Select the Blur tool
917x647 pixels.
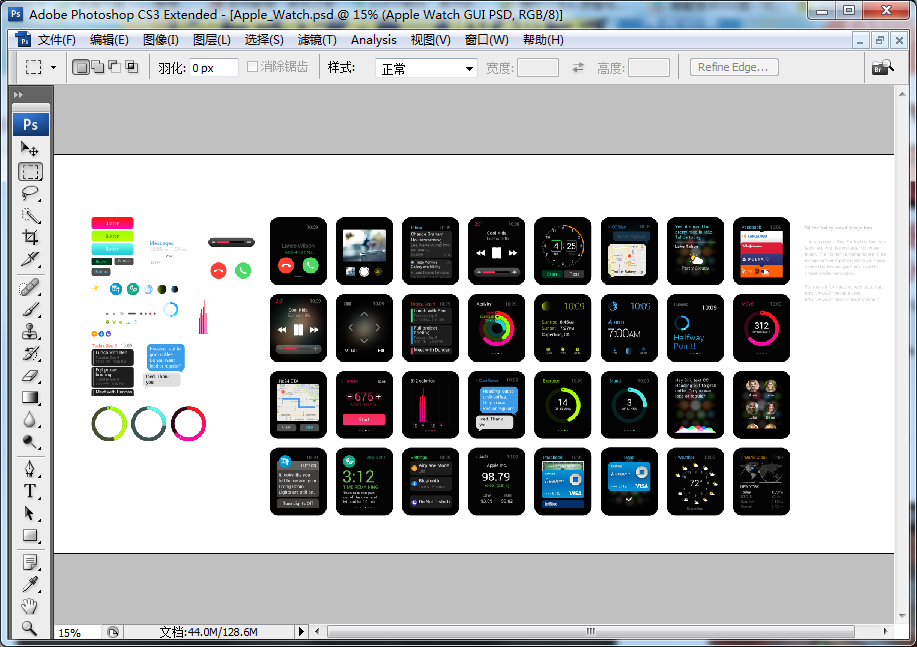click(x=30, y=420)
